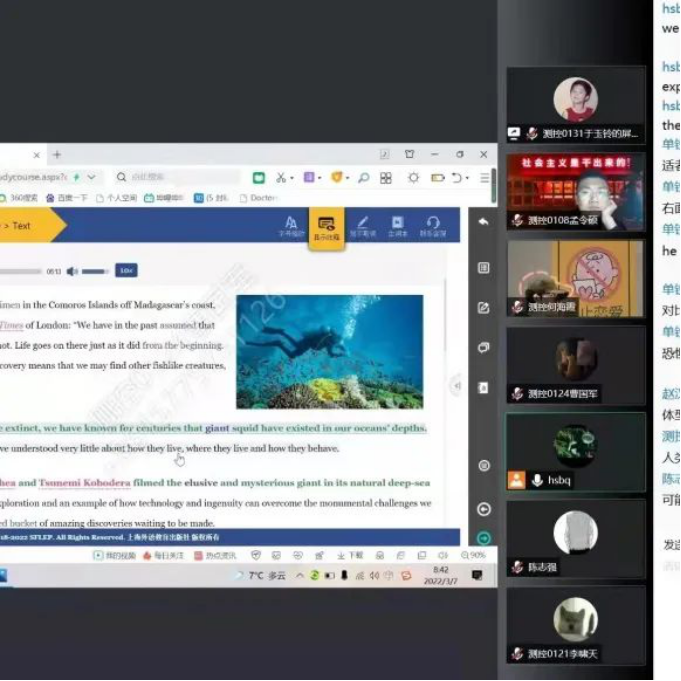Open the pencil note-writing tool
The width and height of the screenshot is (681, 681).
pyautogui.click(x=362, y=226)
